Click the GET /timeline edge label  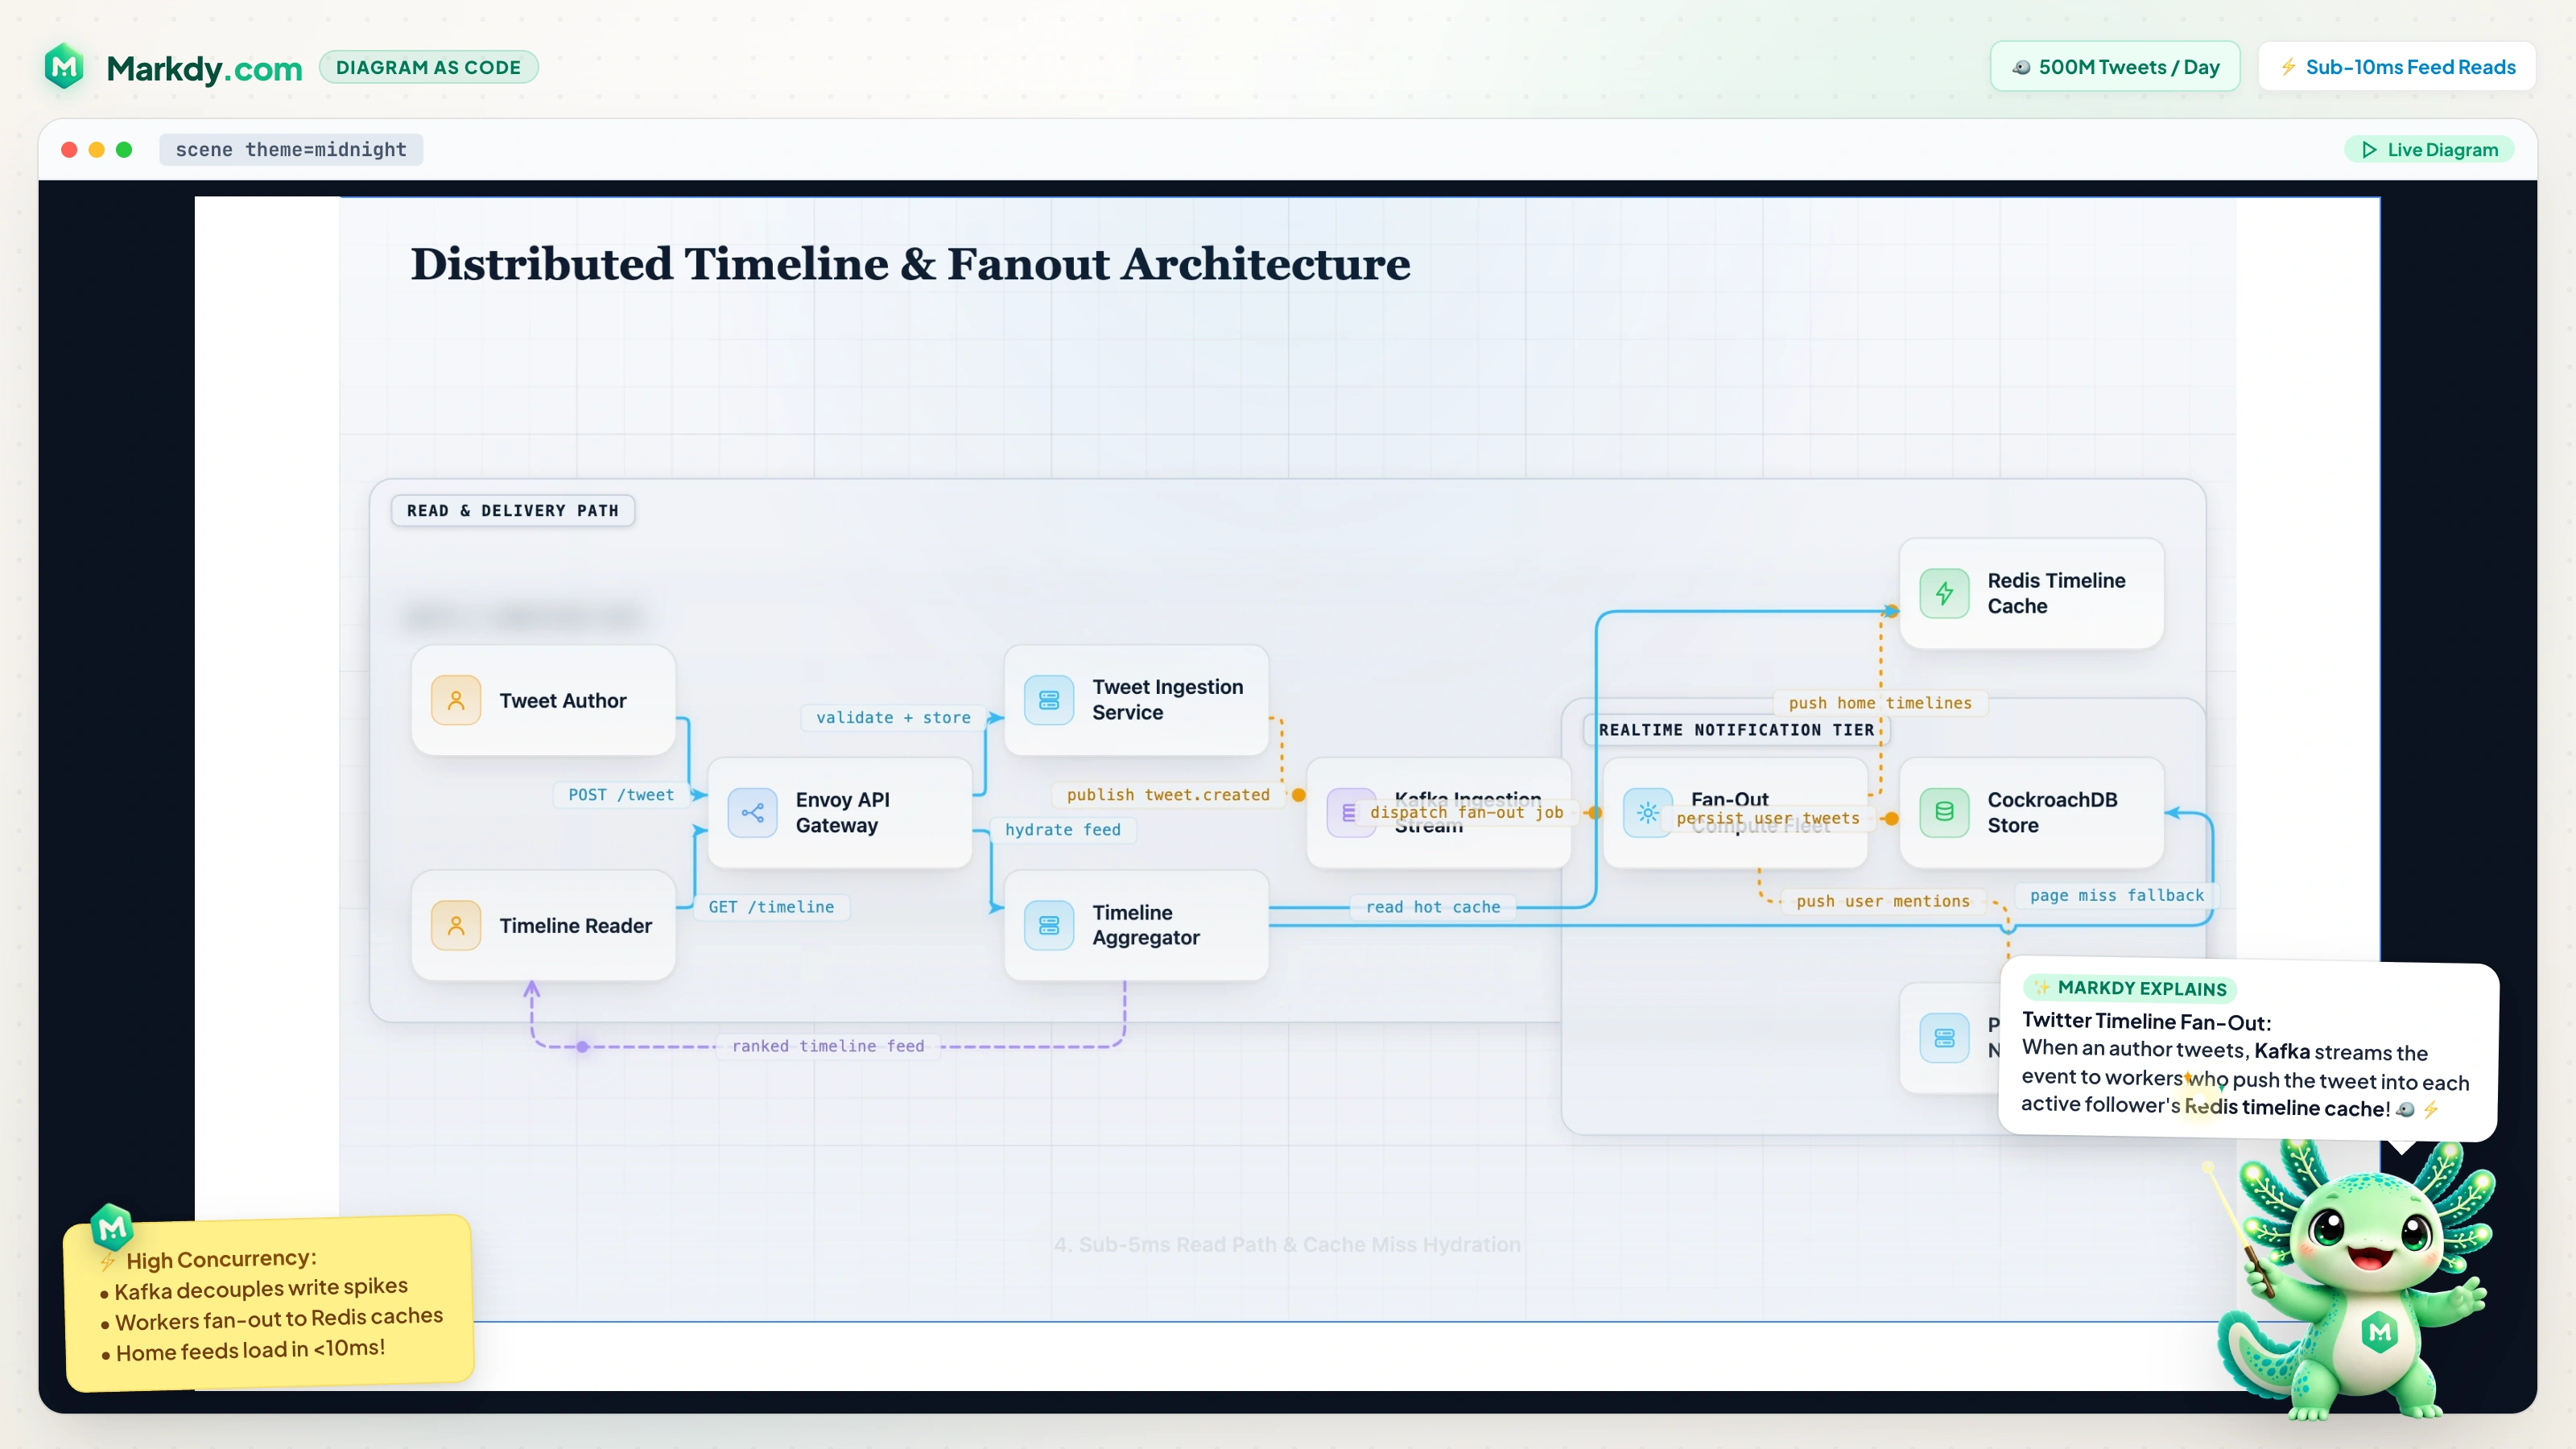point(771,906)
